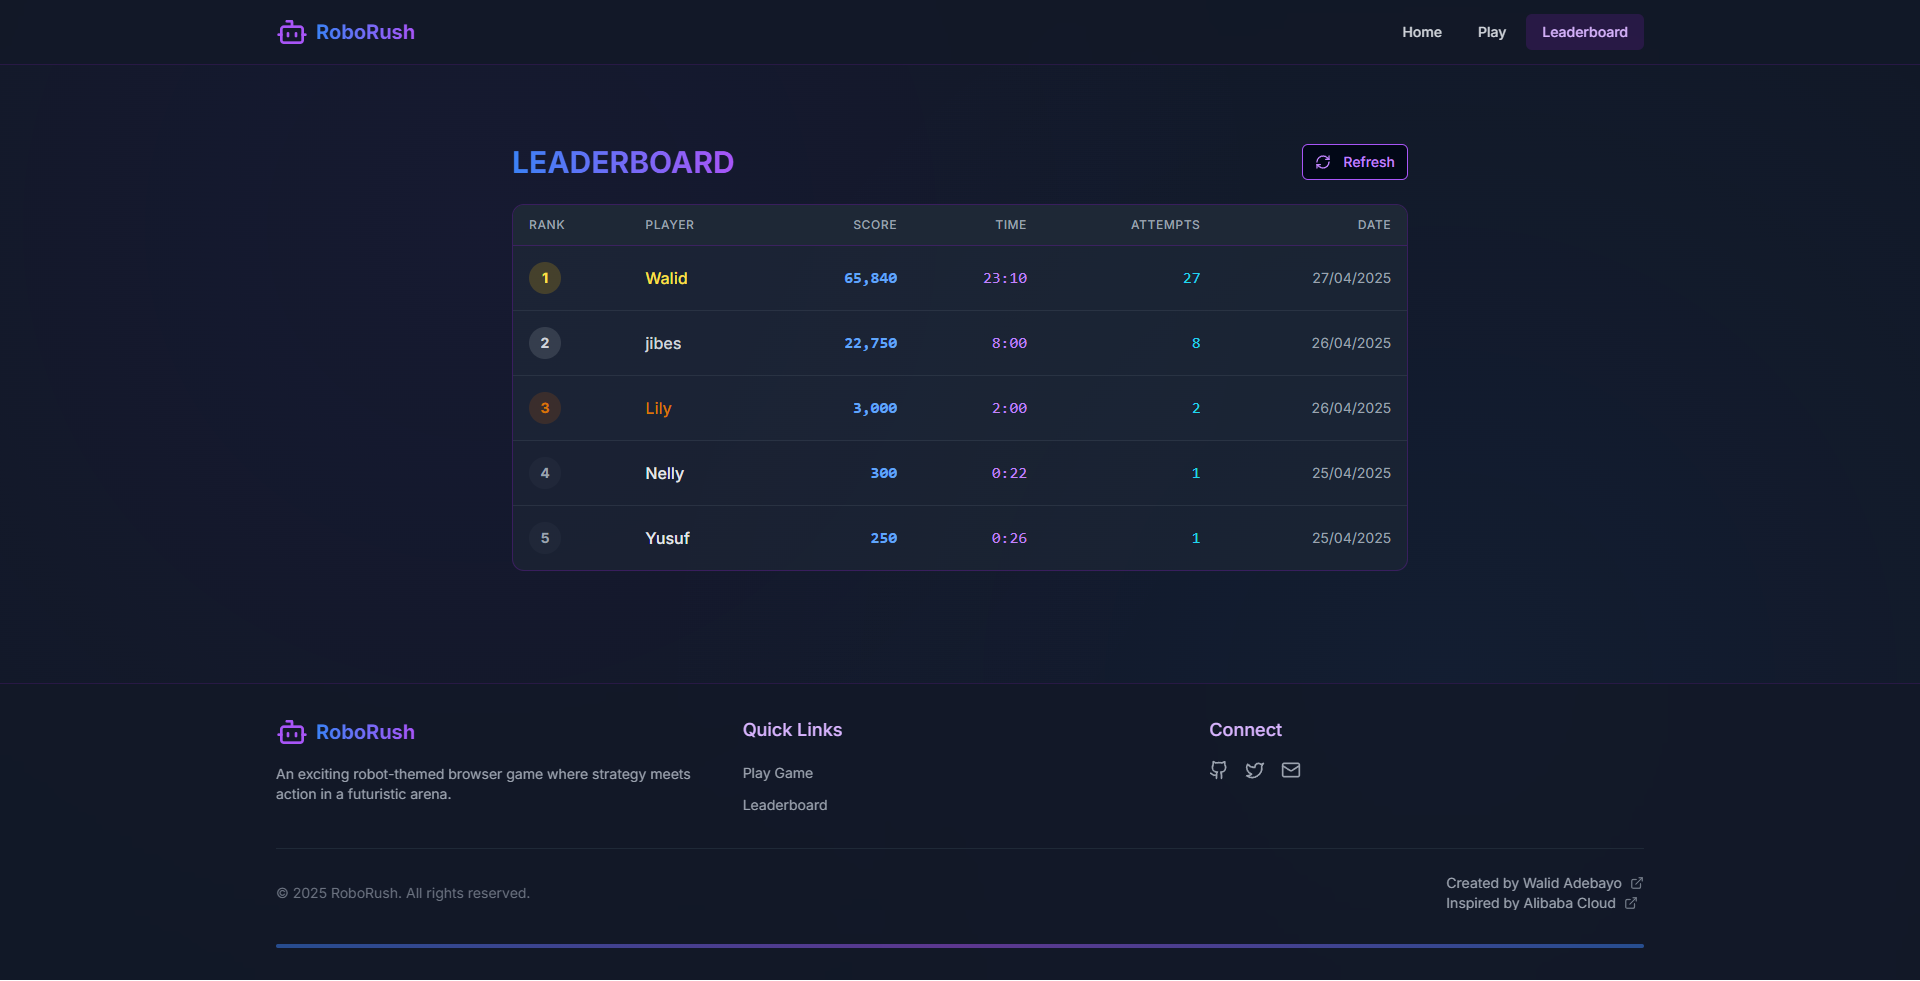Click the score 65,840
This screenshot has height=981, width=1920.
pos(870,278)
